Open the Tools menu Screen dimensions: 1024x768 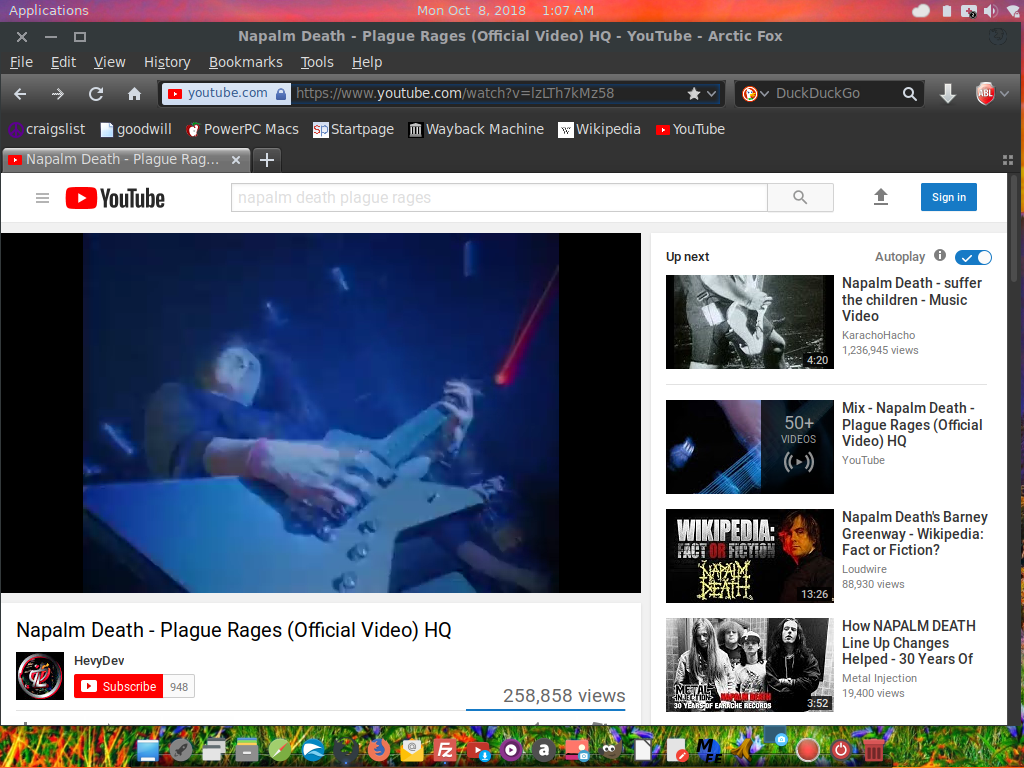317,62
